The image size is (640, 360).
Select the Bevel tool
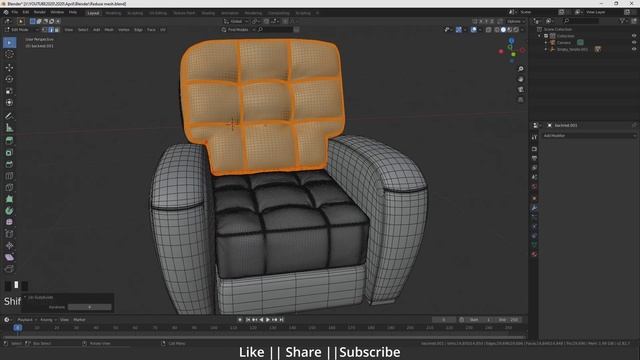(9, 164)
